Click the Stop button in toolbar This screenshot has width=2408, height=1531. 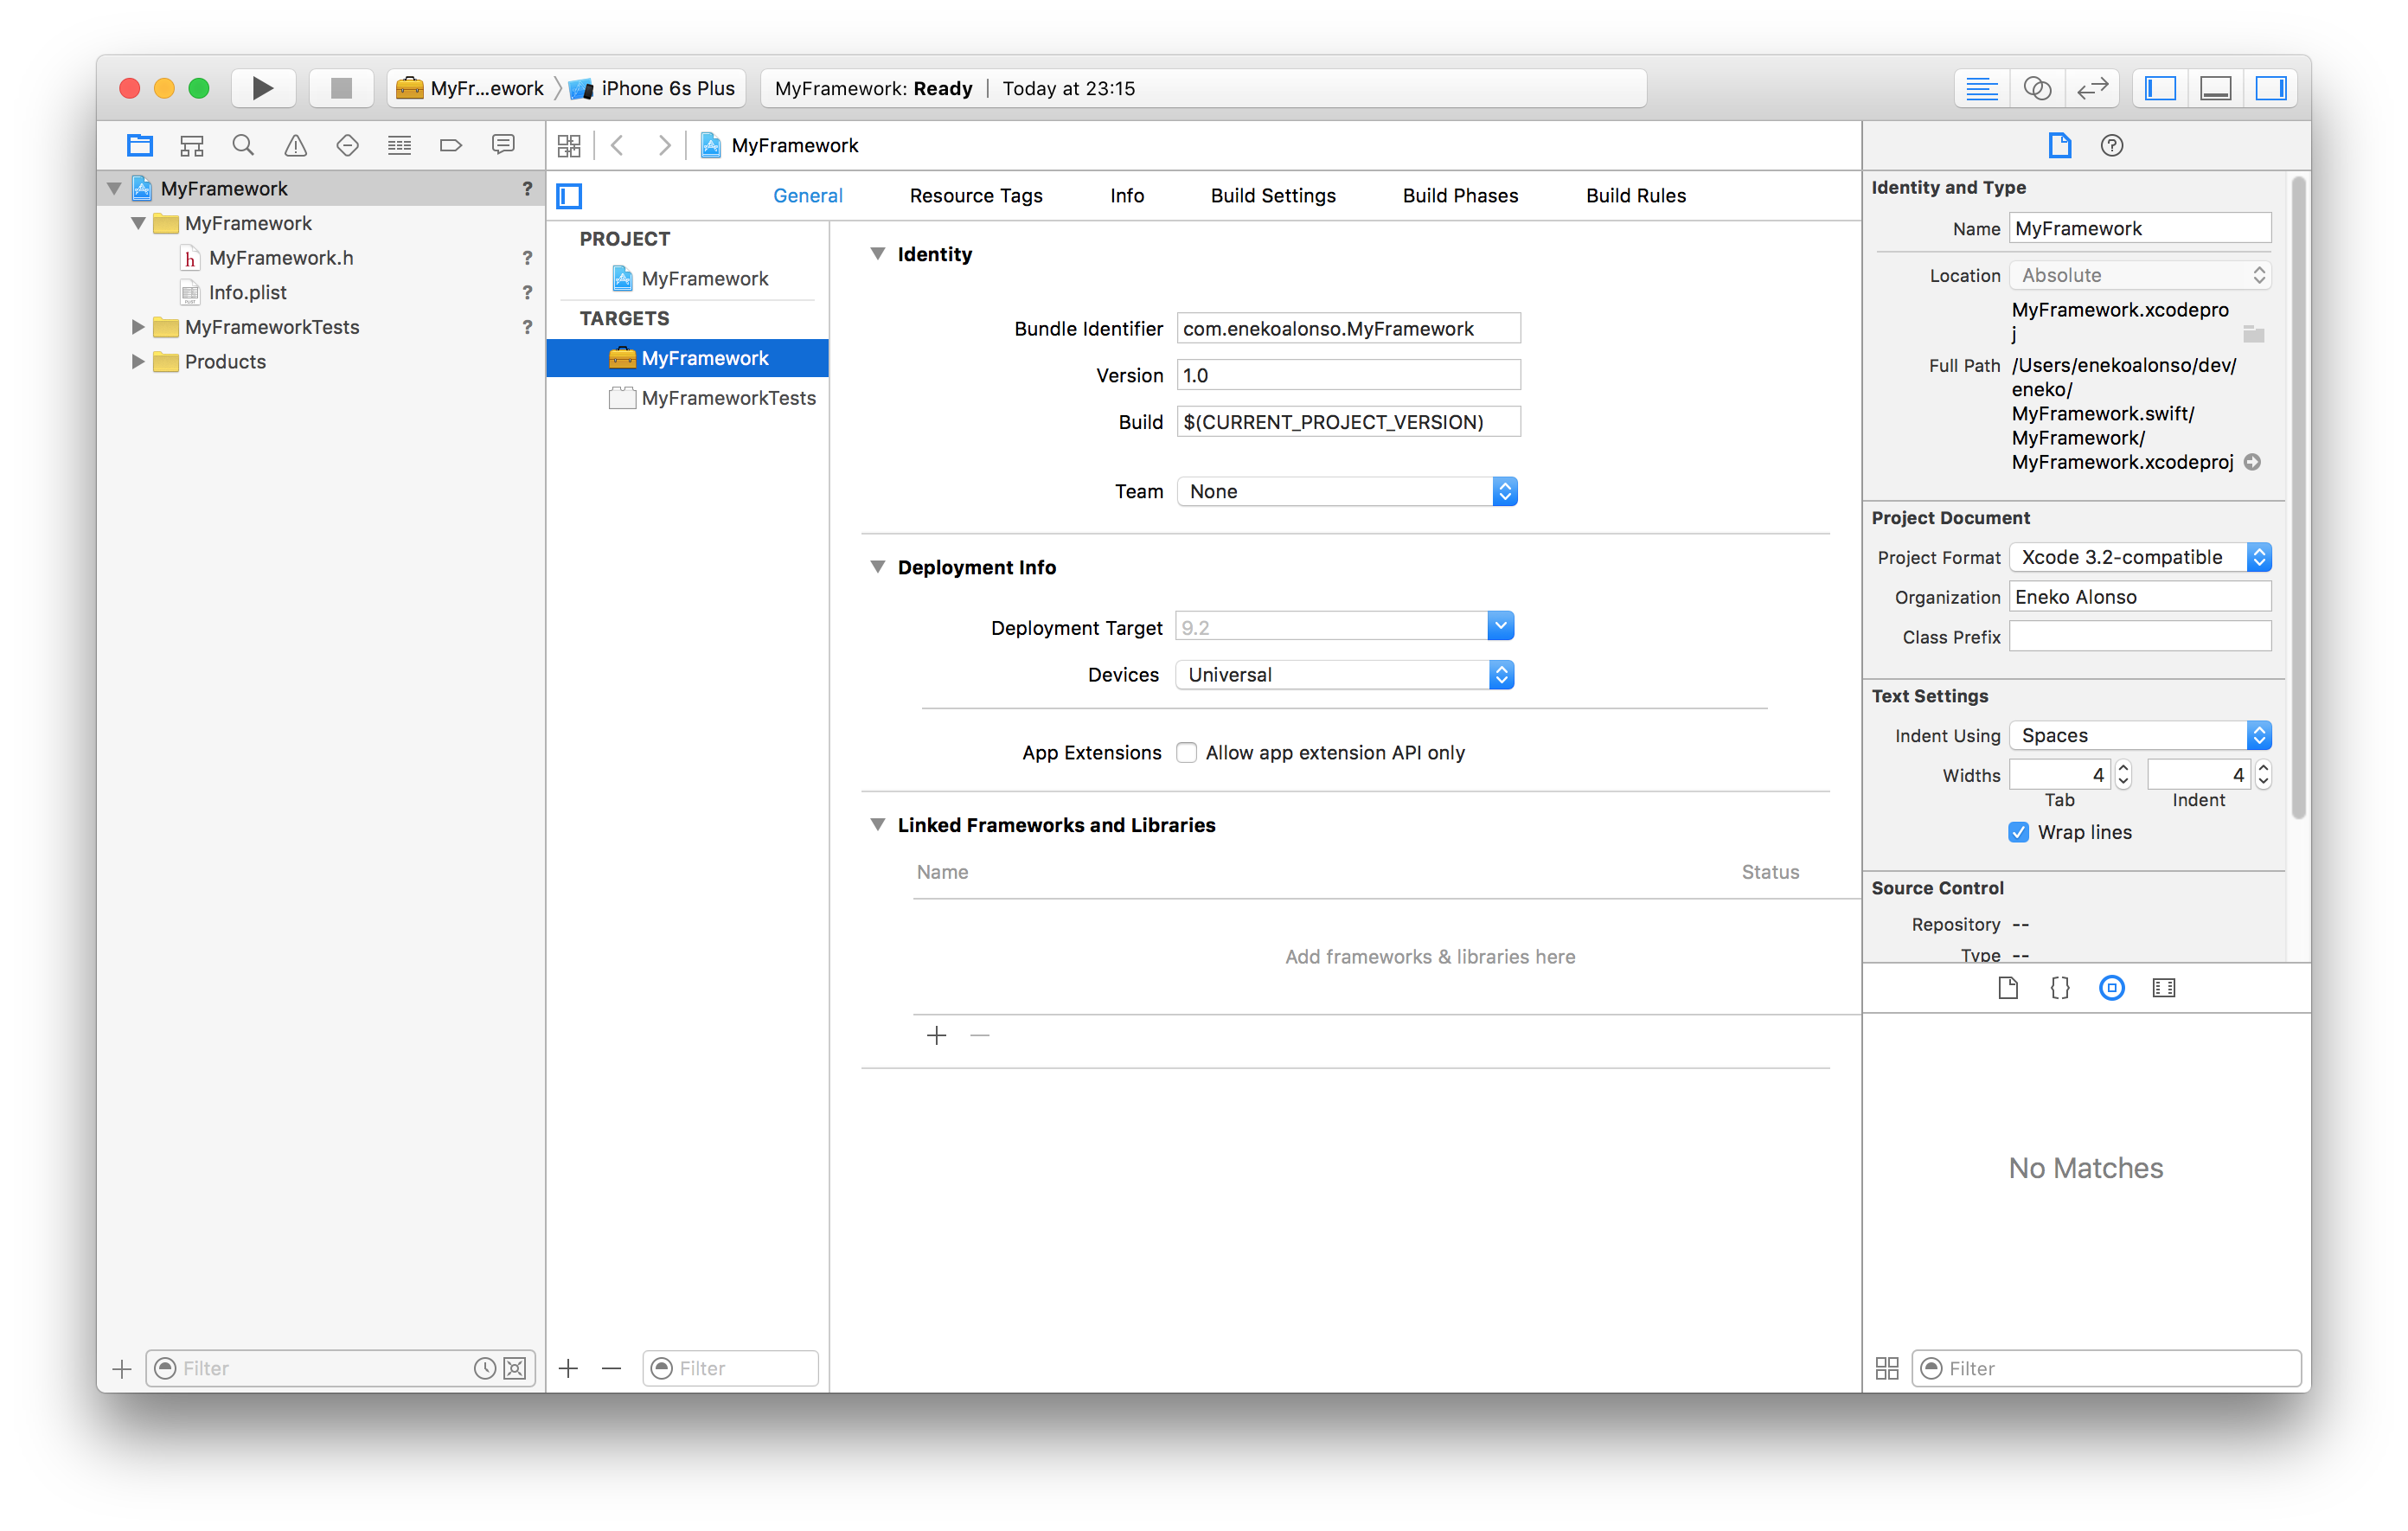pos(341,88)
